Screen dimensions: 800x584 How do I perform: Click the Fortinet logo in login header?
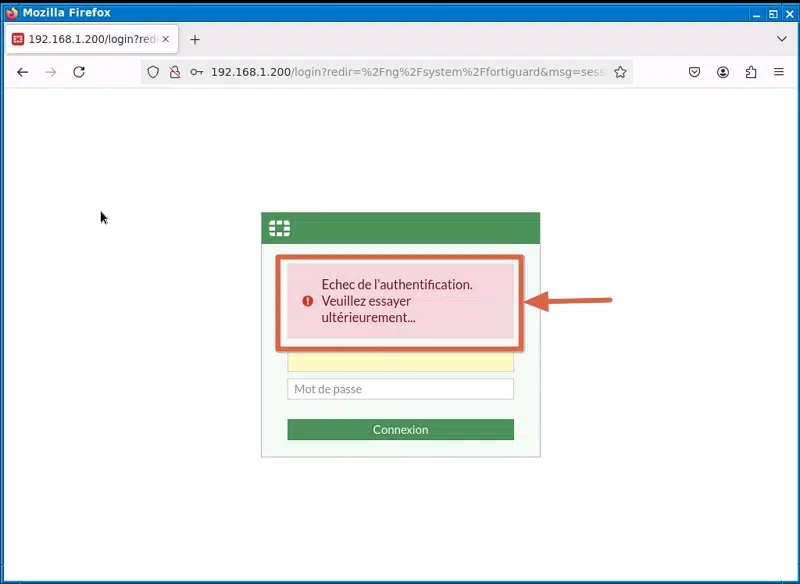coord(280,228)
